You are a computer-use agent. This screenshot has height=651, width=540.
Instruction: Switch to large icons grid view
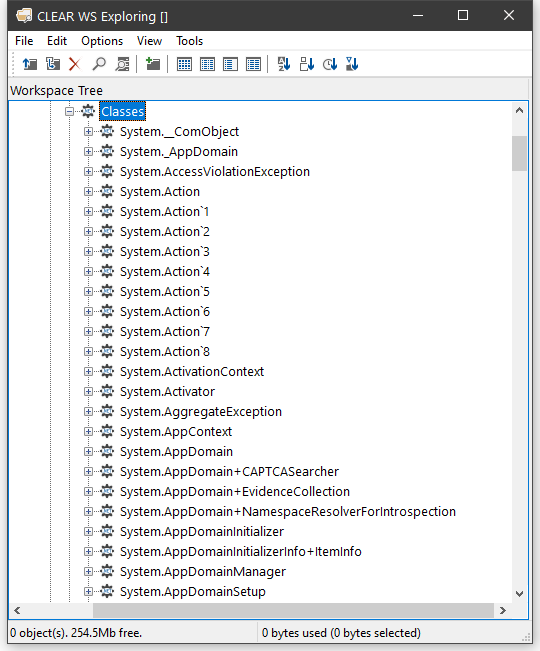[184, 64]
